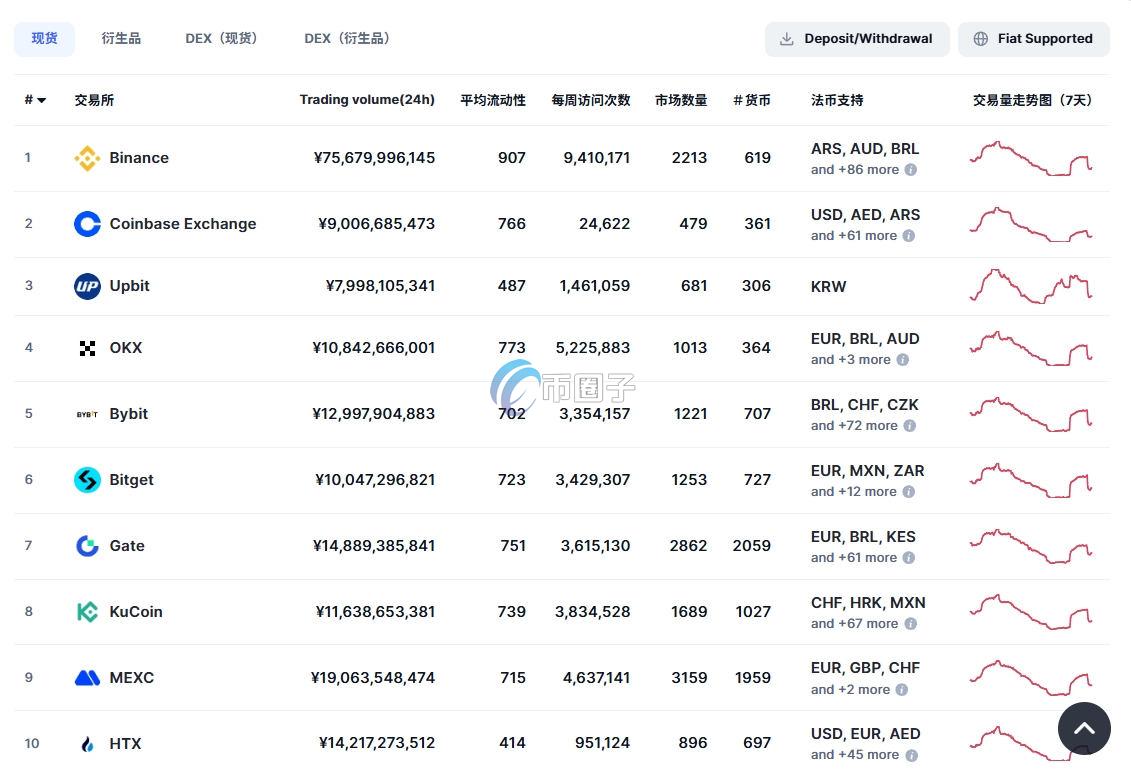1131x775 pixels.
Task: Click the globe icon on Fiat Supported
Action: 981,38
